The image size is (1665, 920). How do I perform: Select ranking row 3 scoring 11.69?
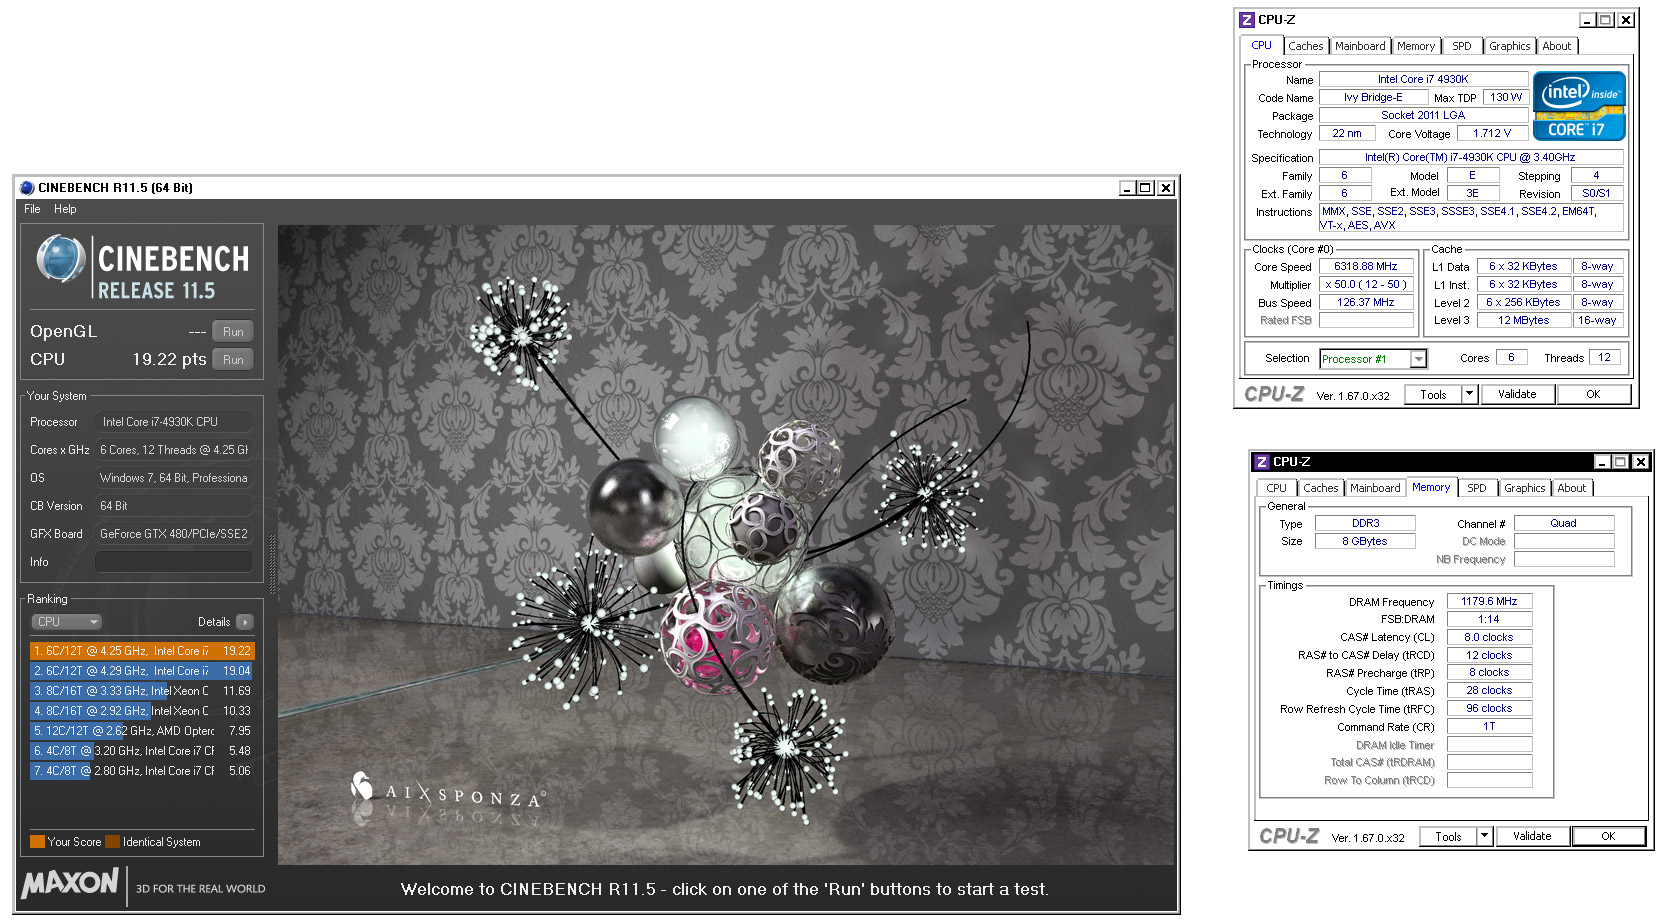pyautogui.click(x=142, y=691)
